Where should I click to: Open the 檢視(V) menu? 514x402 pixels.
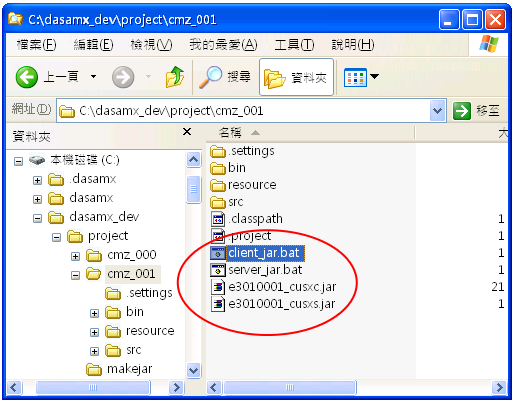point(151,44)
